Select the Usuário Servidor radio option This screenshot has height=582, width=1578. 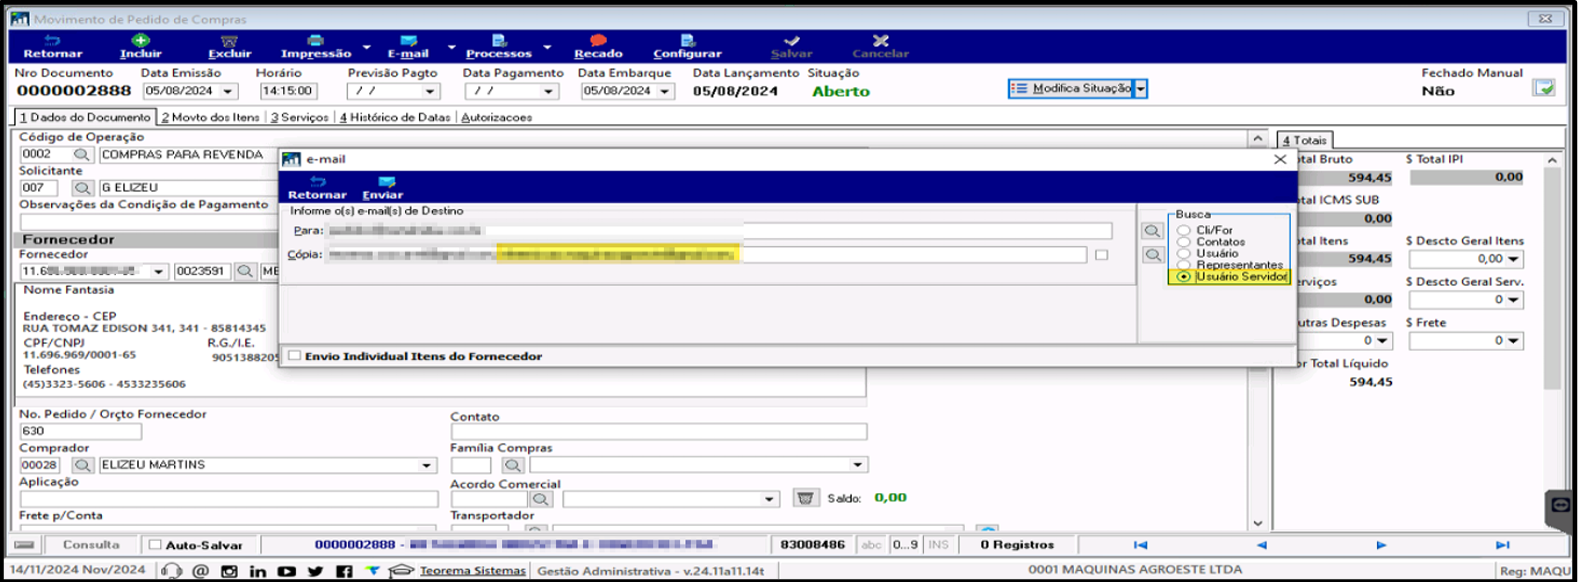(1184, 277)
